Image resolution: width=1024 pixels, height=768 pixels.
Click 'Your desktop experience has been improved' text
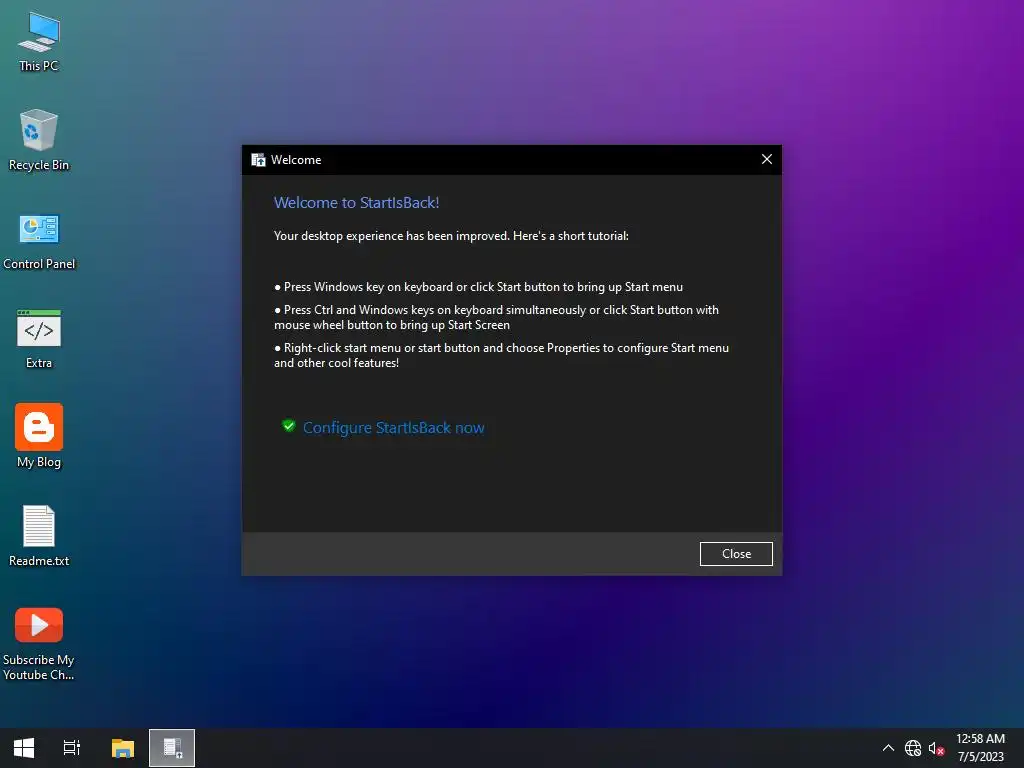tap(451, 236)
